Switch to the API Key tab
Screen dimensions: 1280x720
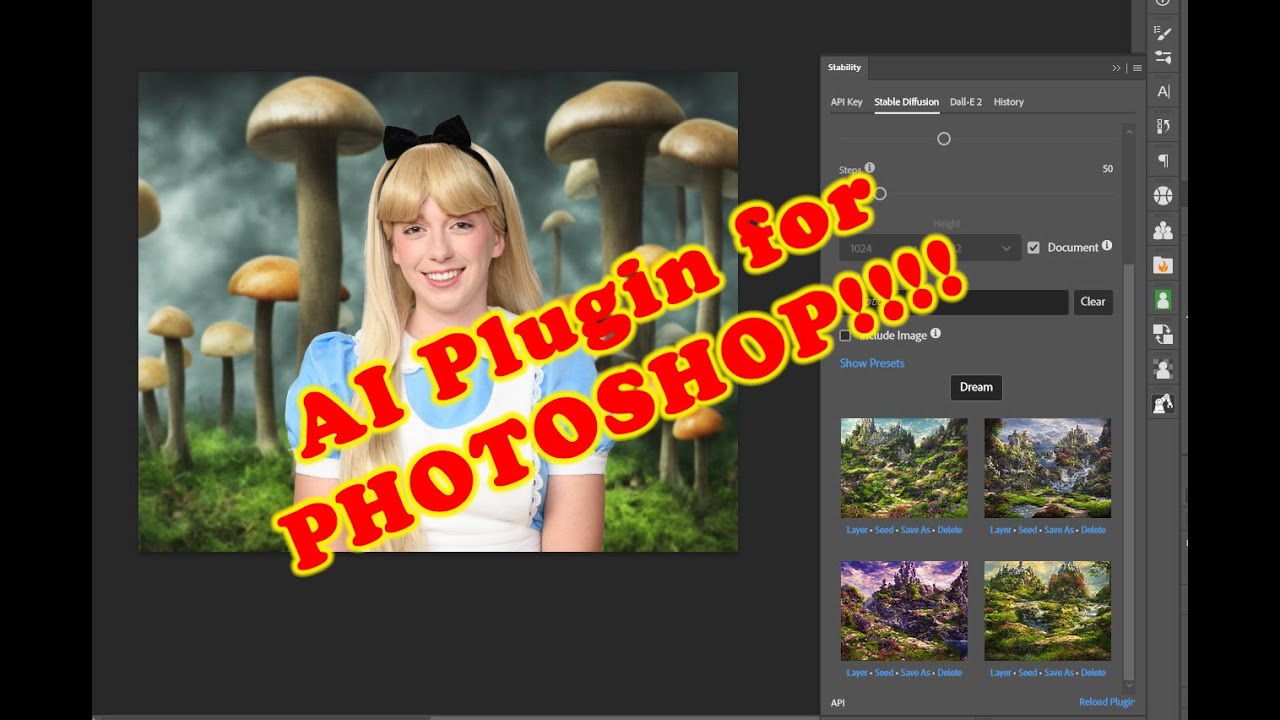pos(846,102)
